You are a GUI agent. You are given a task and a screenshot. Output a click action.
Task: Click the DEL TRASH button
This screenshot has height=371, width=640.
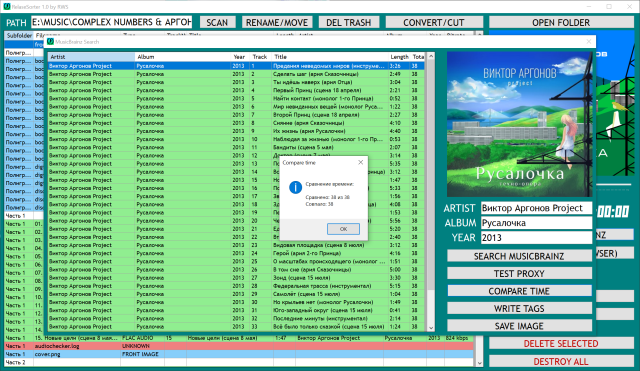(x=349, y=22)
